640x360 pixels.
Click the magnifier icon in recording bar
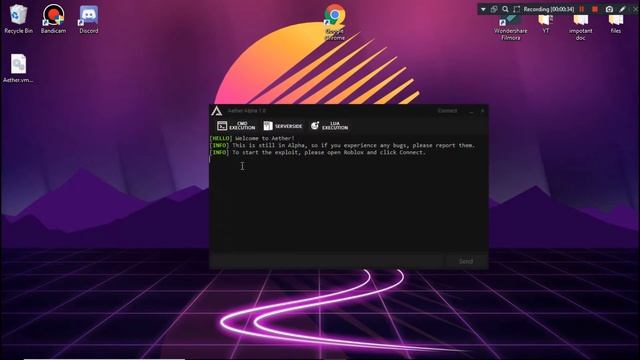[505, 9]
